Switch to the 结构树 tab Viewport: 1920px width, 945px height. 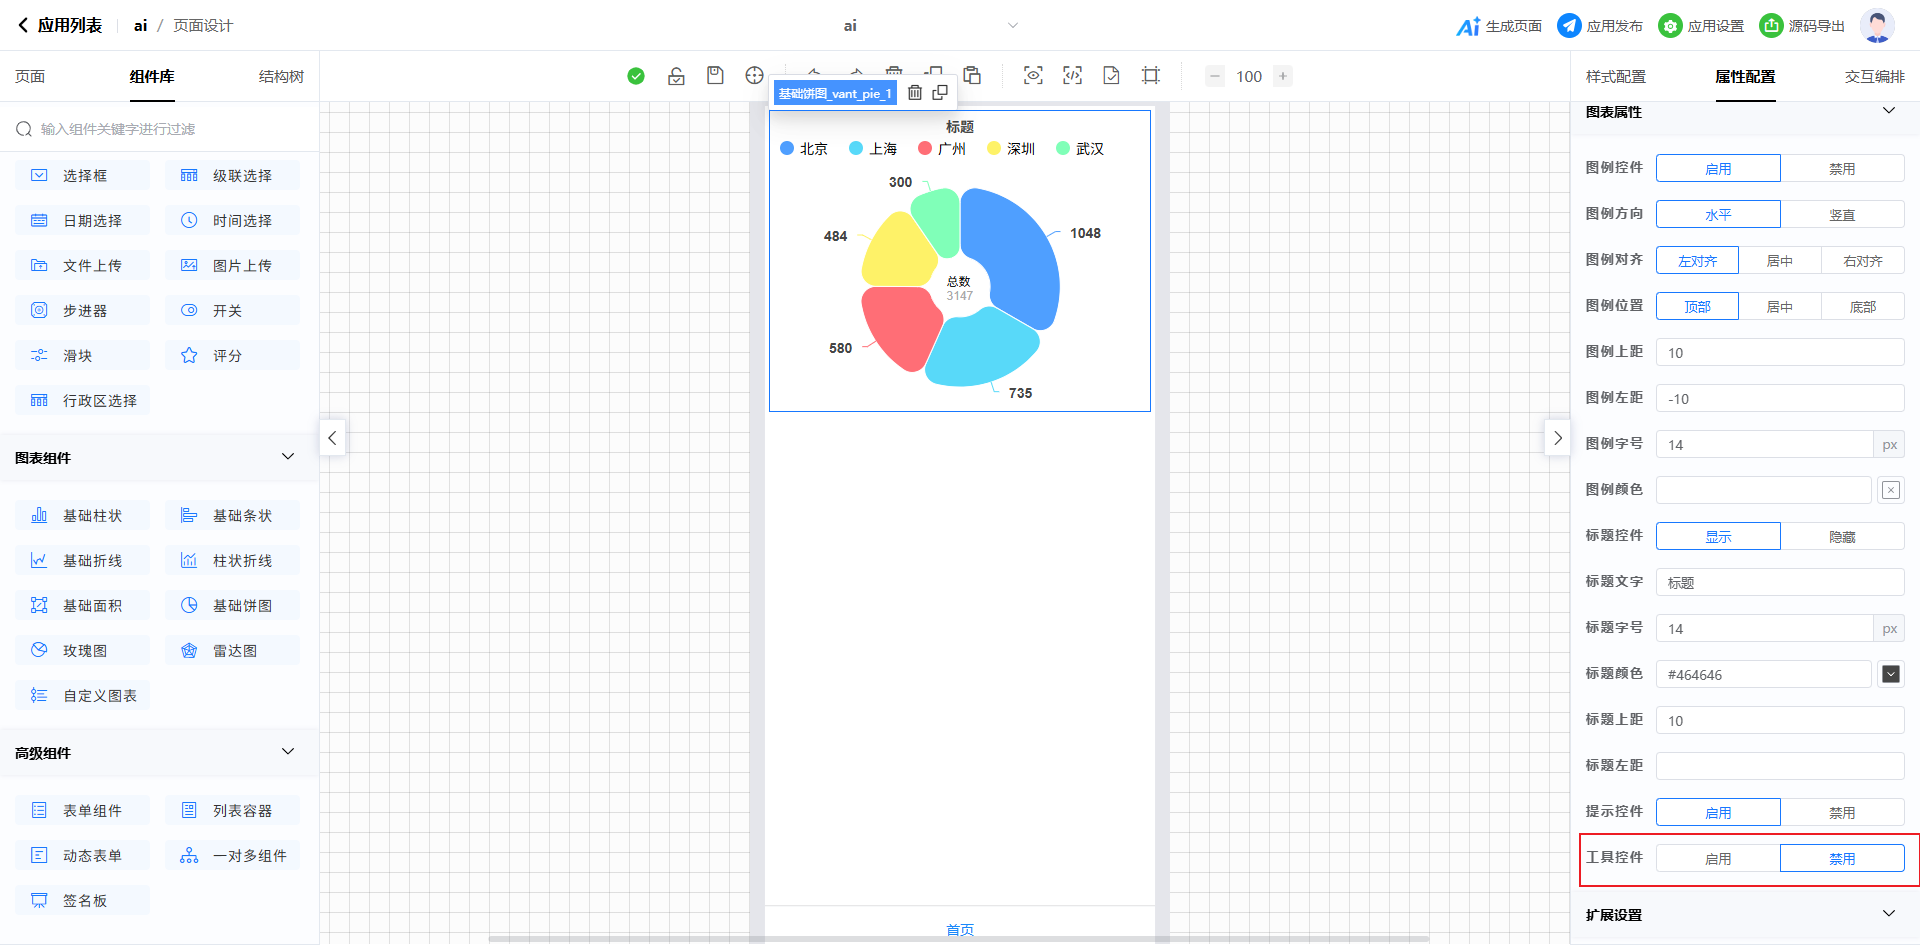(x=281, y=77)
